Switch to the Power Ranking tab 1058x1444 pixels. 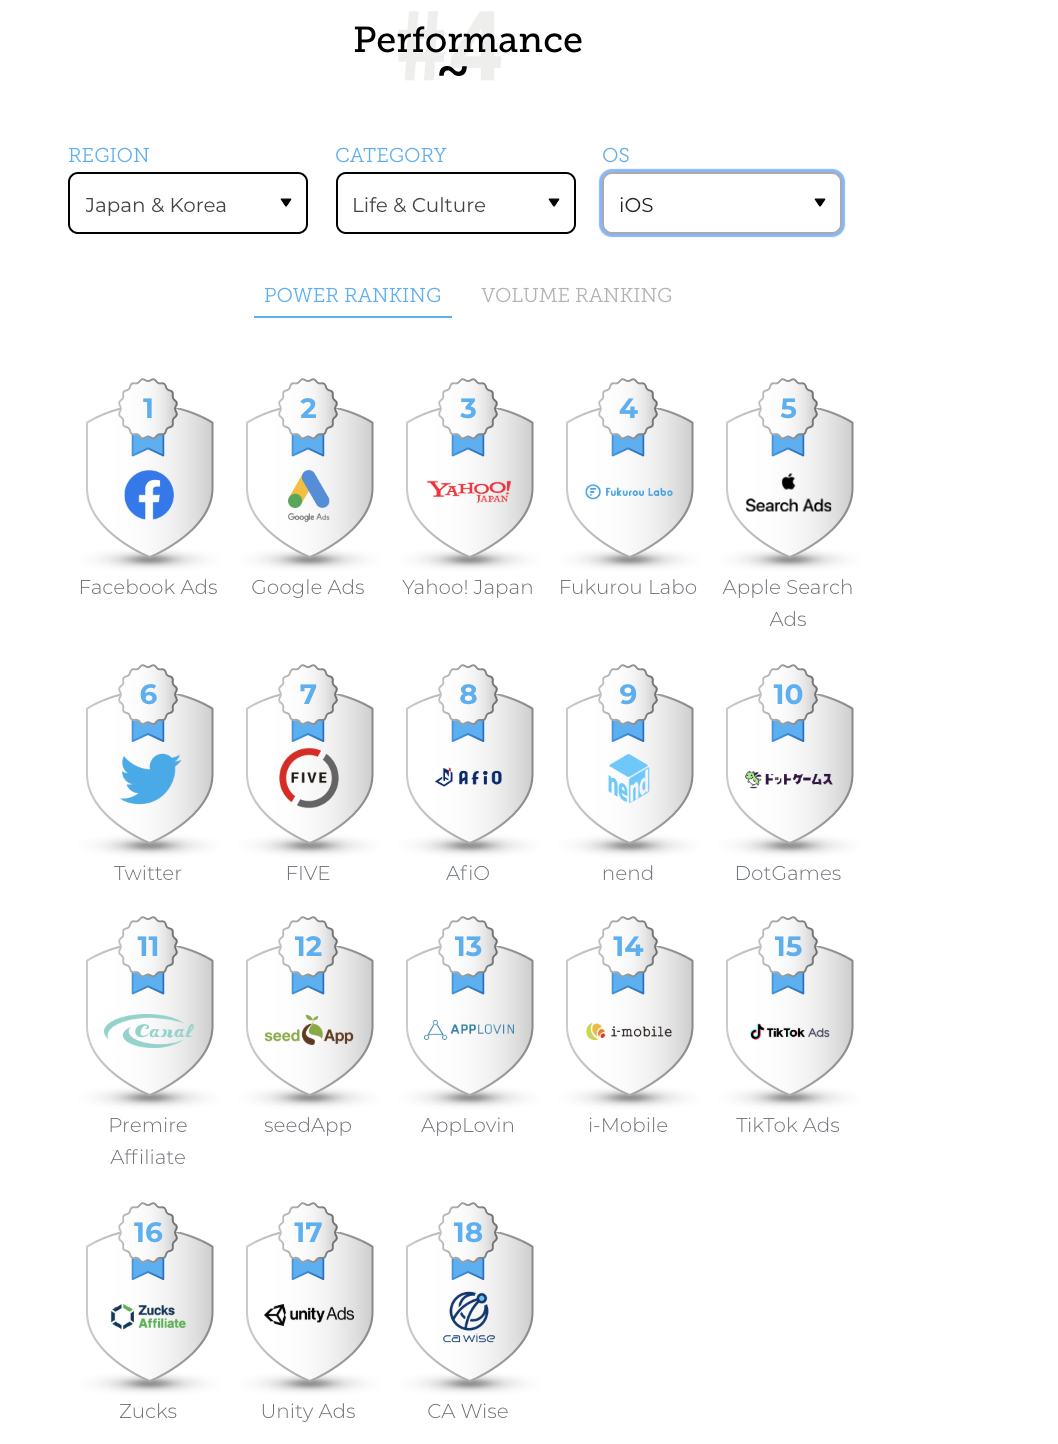pyautogui.click(x=353, y=295)
